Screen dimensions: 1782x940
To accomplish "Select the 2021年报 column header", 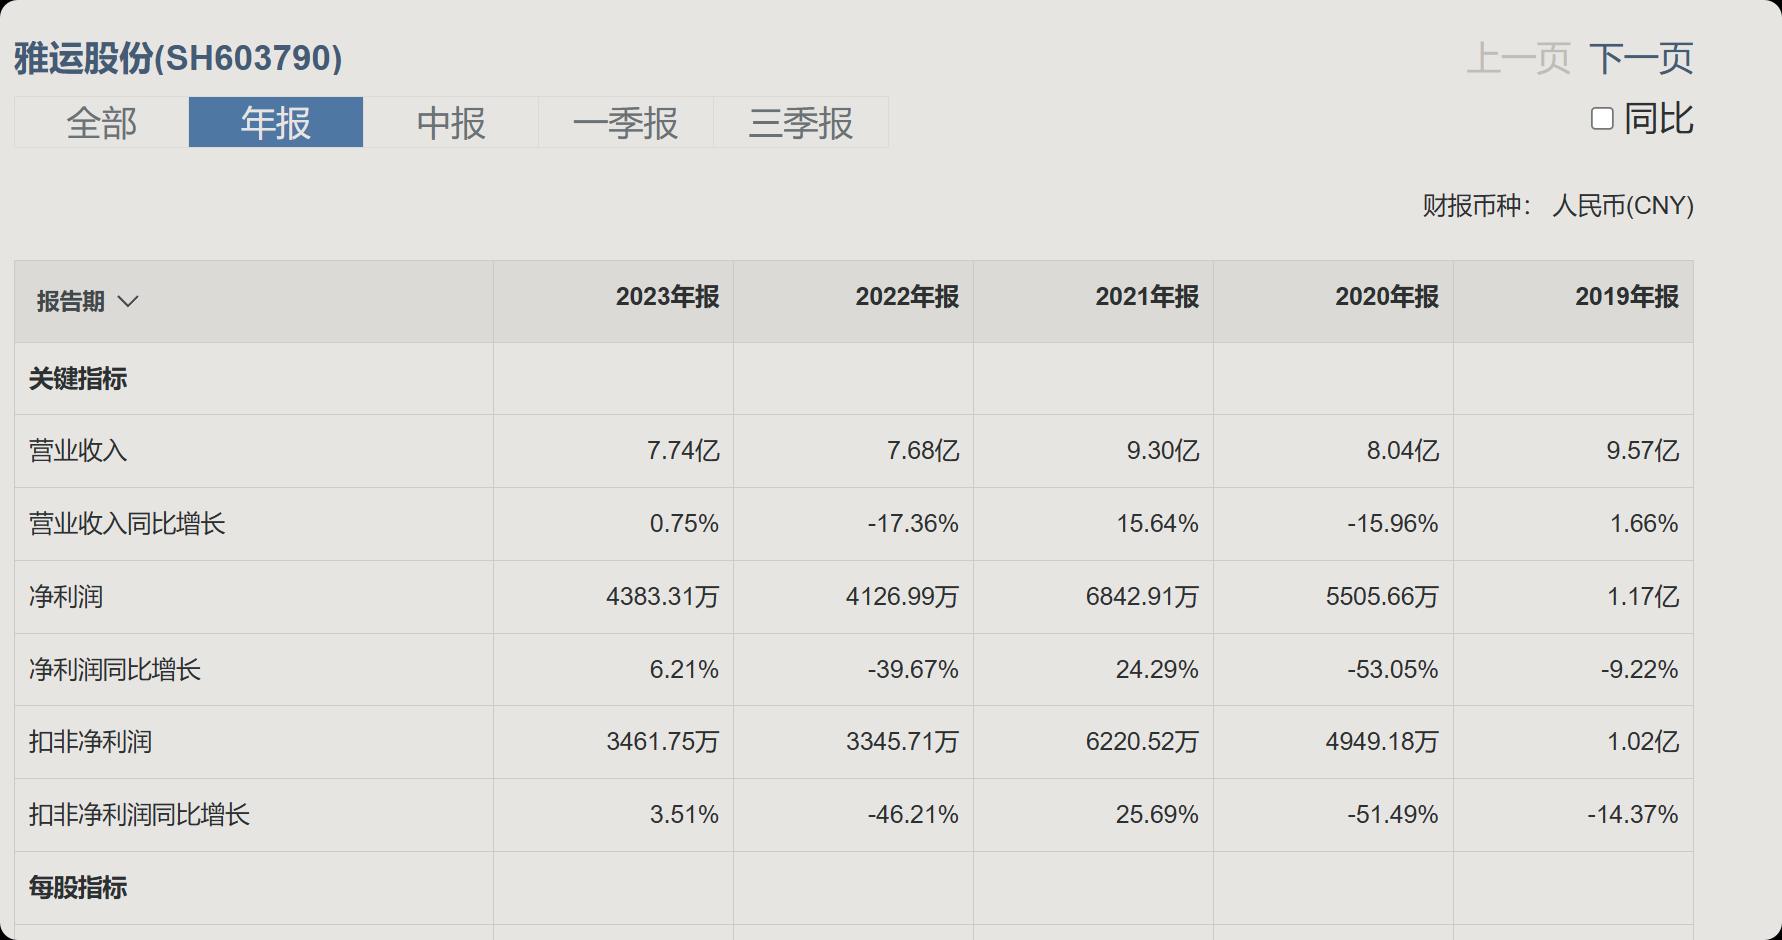I will (x=1147, y=297).
